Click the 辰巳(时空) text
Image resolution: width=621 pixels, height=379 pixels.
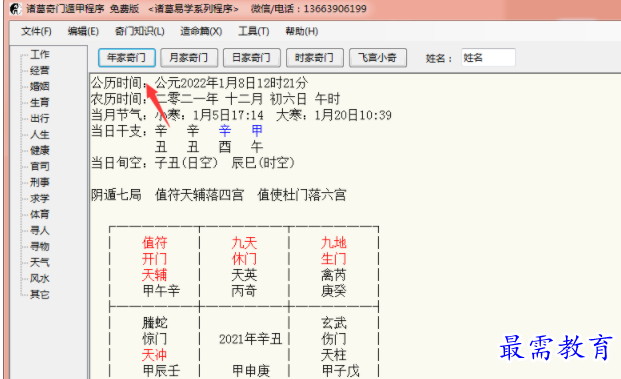[263, 163]
